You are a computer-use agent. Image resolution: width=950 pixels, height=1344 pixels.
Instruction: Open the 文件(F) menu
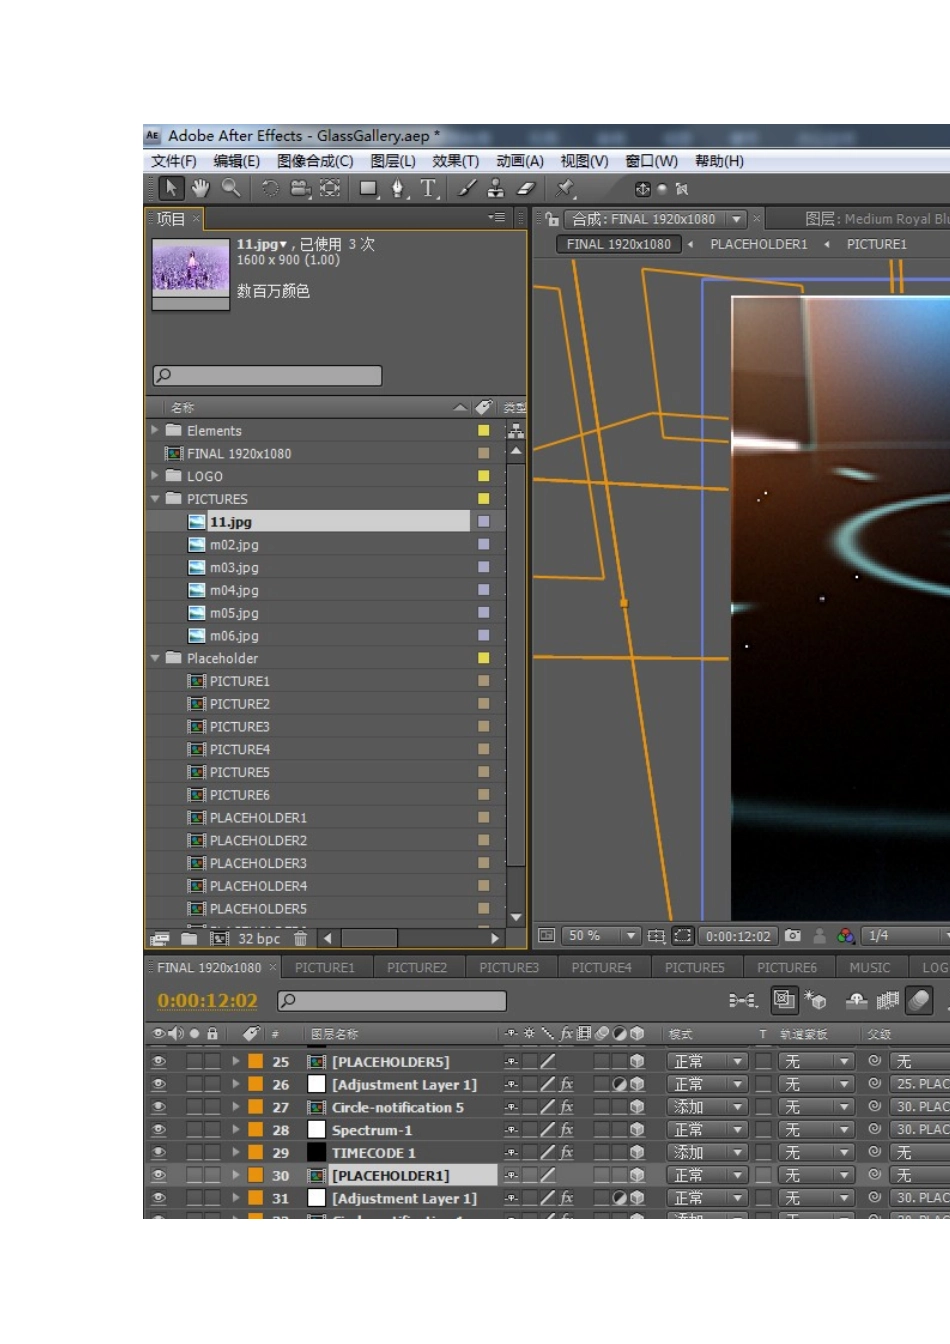174,161
